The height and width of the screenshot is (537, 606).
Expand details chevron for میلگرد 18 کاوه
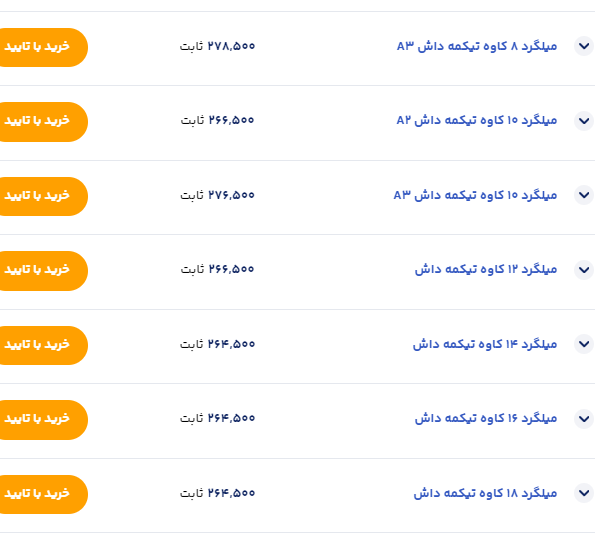[584, 493]
